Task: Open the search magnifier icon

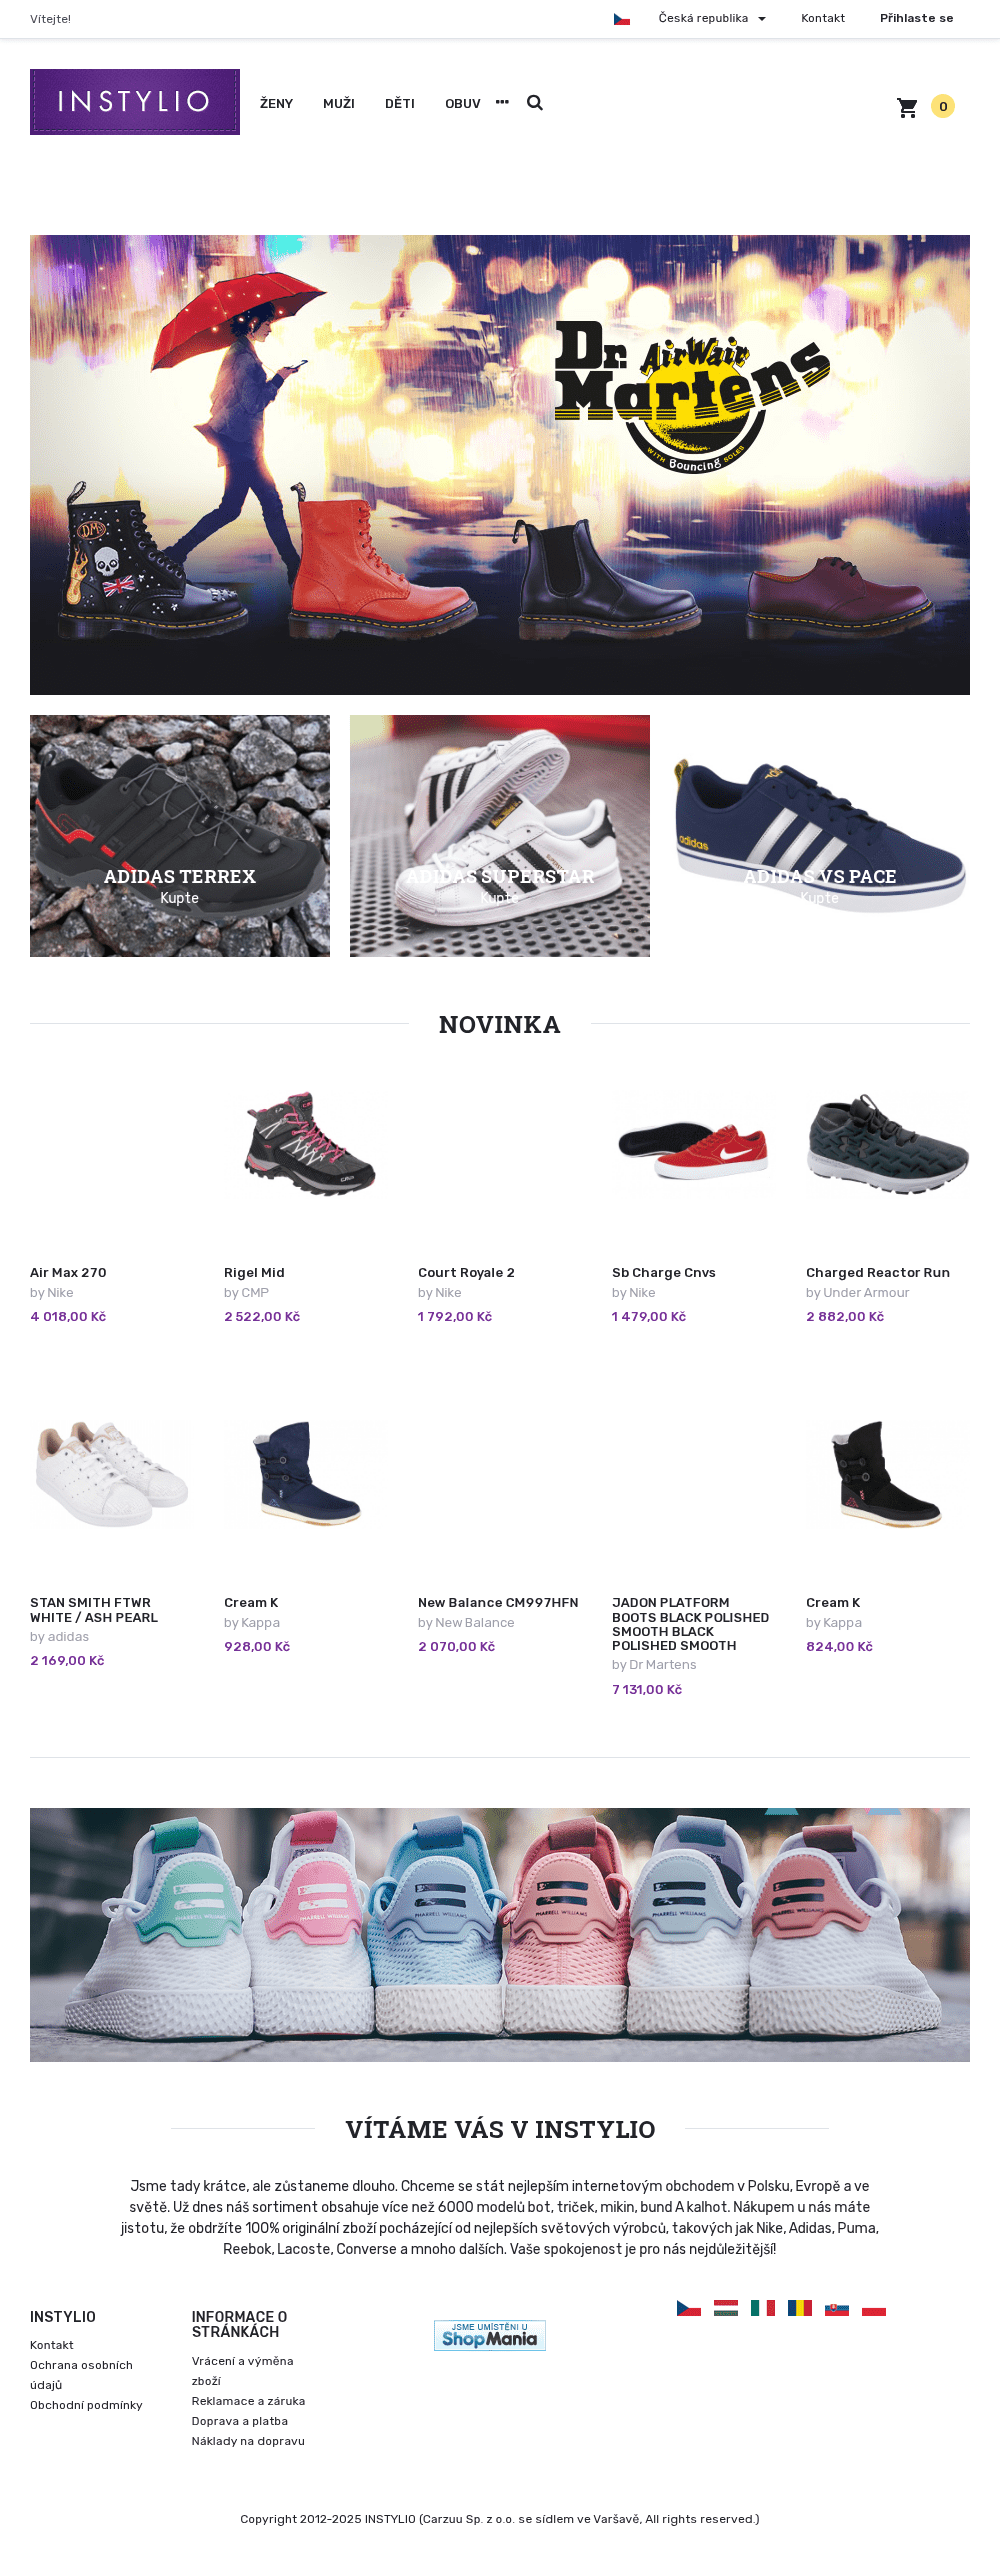Action: (x=535, y=102)
